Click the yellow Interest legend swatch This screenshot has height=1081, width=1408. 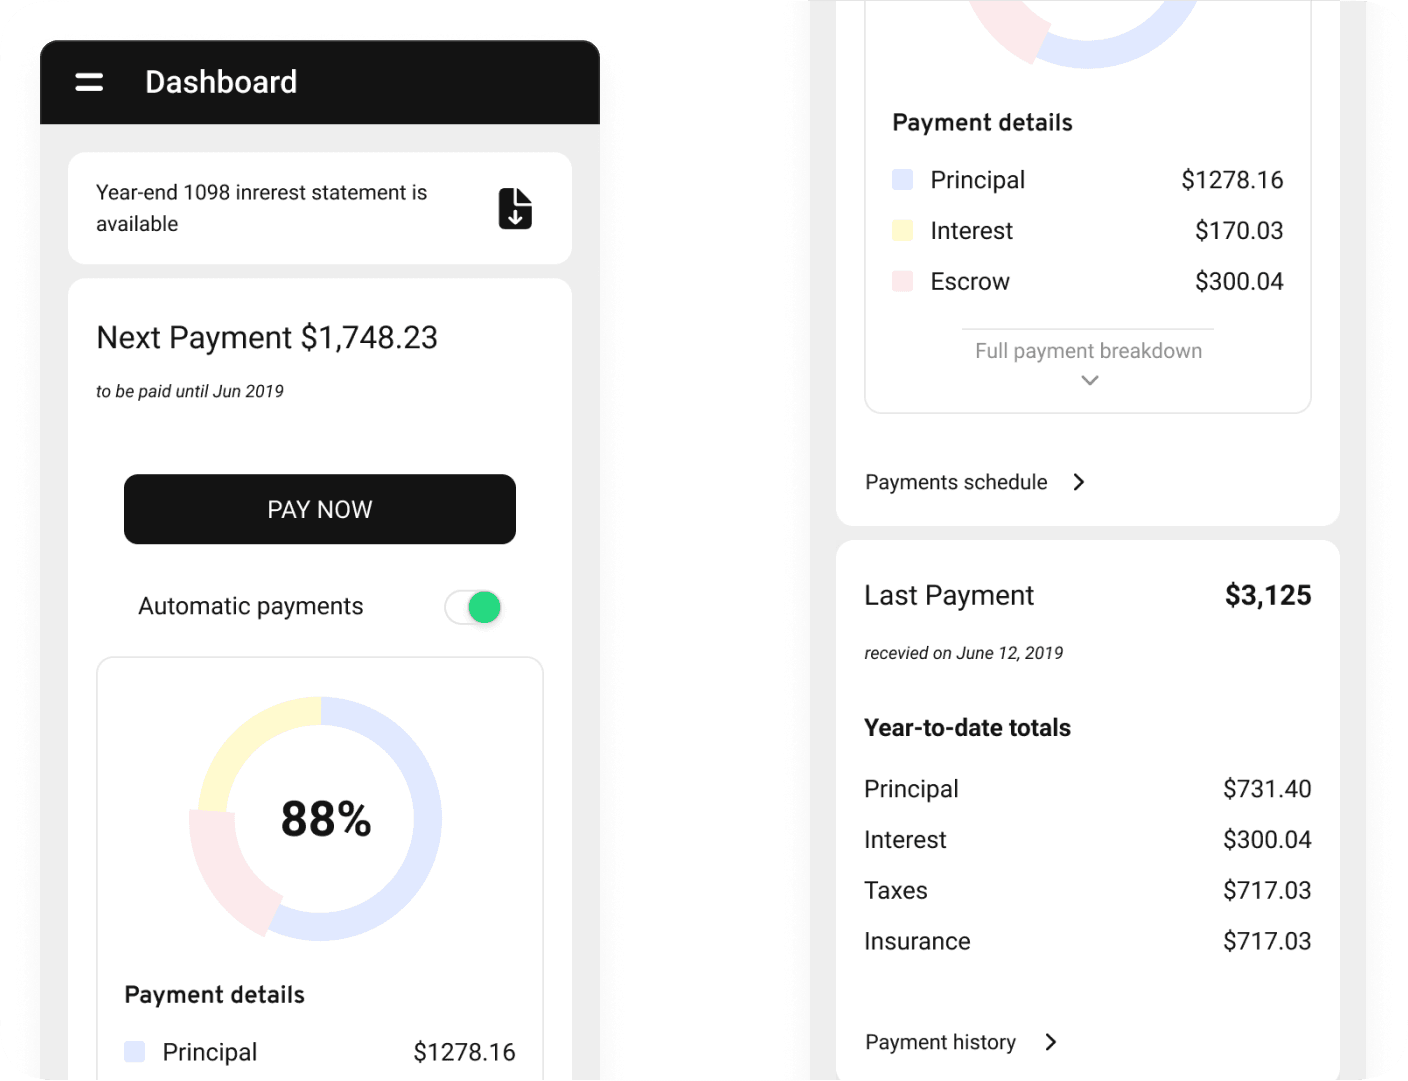pos(902,230)
